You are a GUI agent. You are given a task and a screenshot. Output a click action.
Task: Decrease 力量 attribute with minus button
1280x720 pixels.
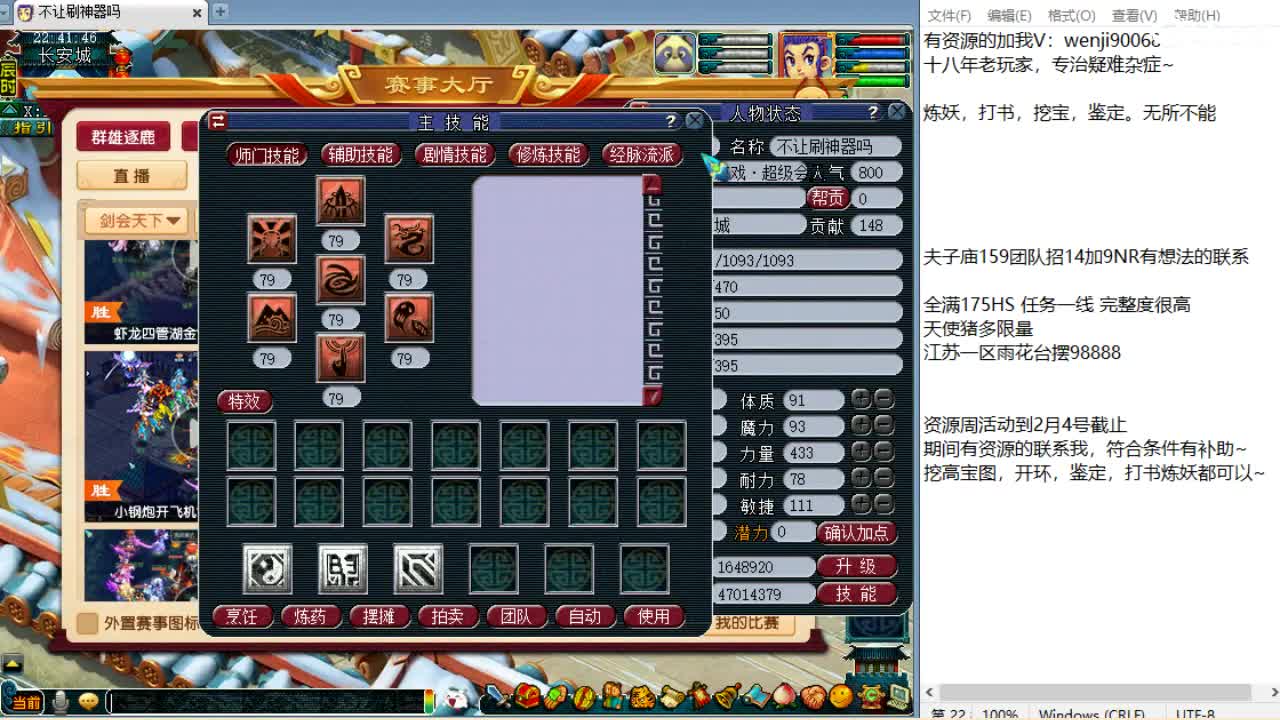click(883, 452)
